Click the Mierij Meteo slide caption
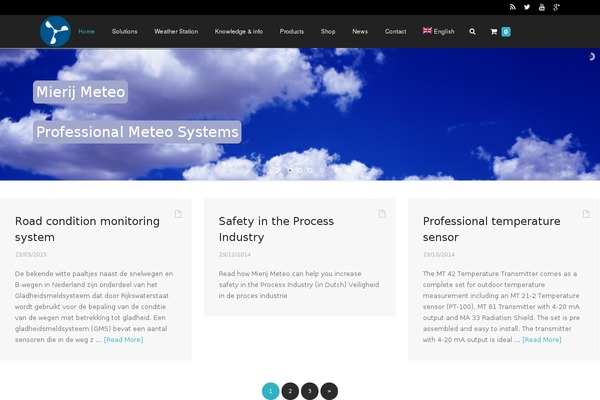The width and height of the screenshot is (600, 400). coord(80,92)
